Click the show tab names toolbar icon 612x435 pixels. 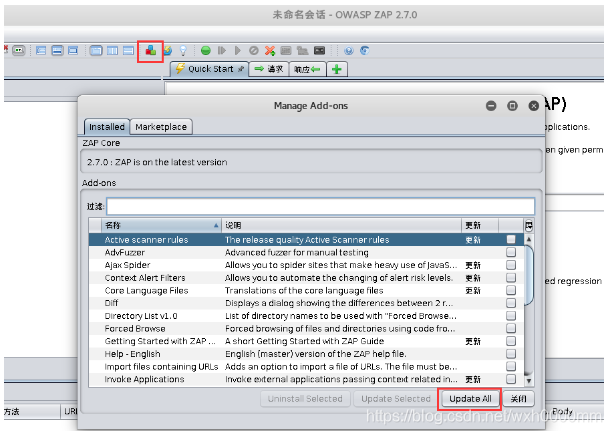click(x=18, y=50)
